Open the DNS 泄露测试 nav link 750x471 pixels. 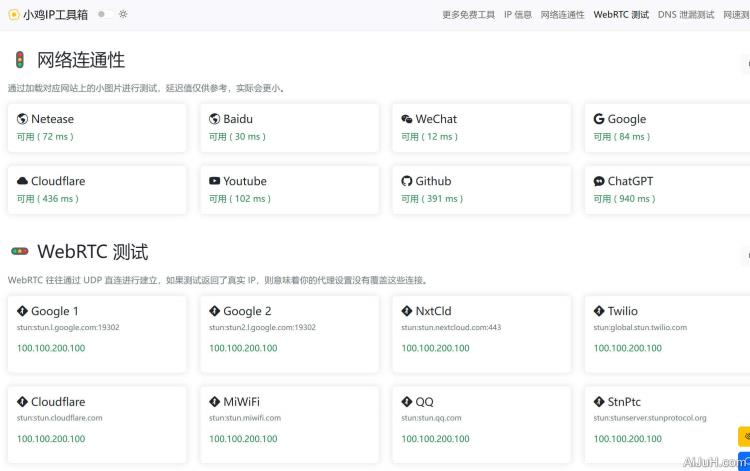(x=685, y=15)
